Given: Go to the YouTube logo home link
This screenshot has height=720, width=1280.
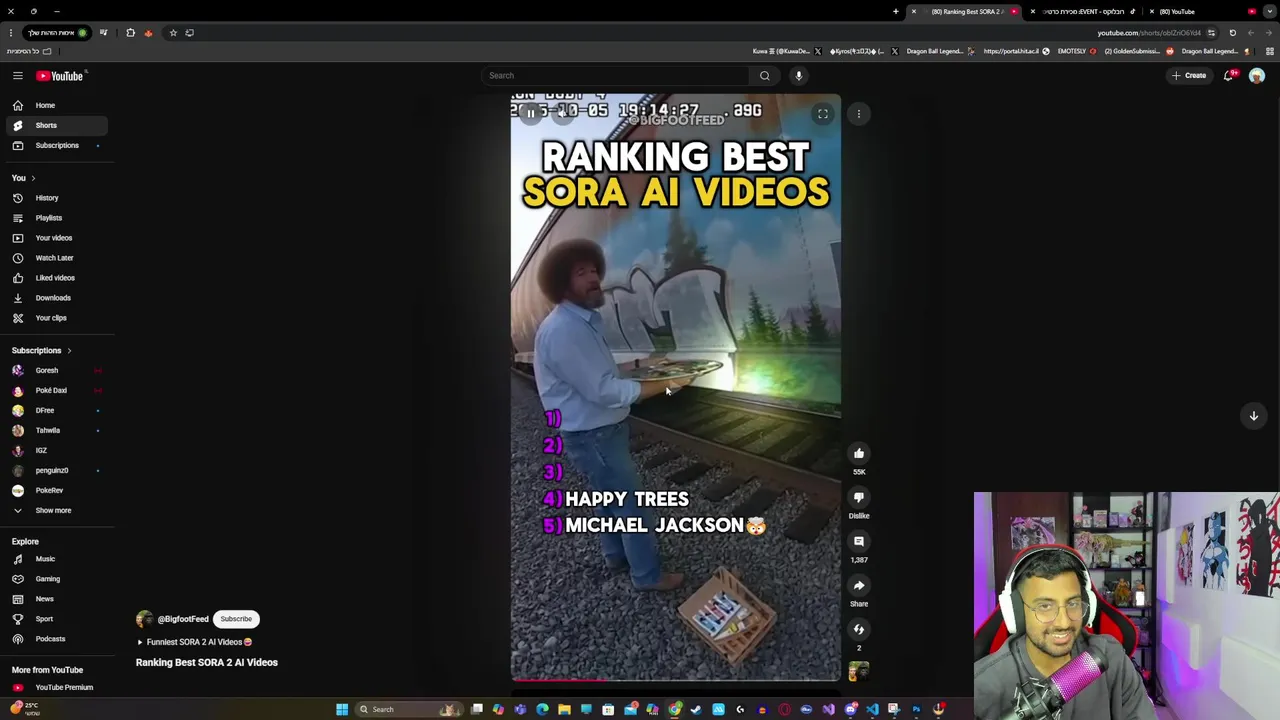Looking at the screenshot, I should coord(61,76).
